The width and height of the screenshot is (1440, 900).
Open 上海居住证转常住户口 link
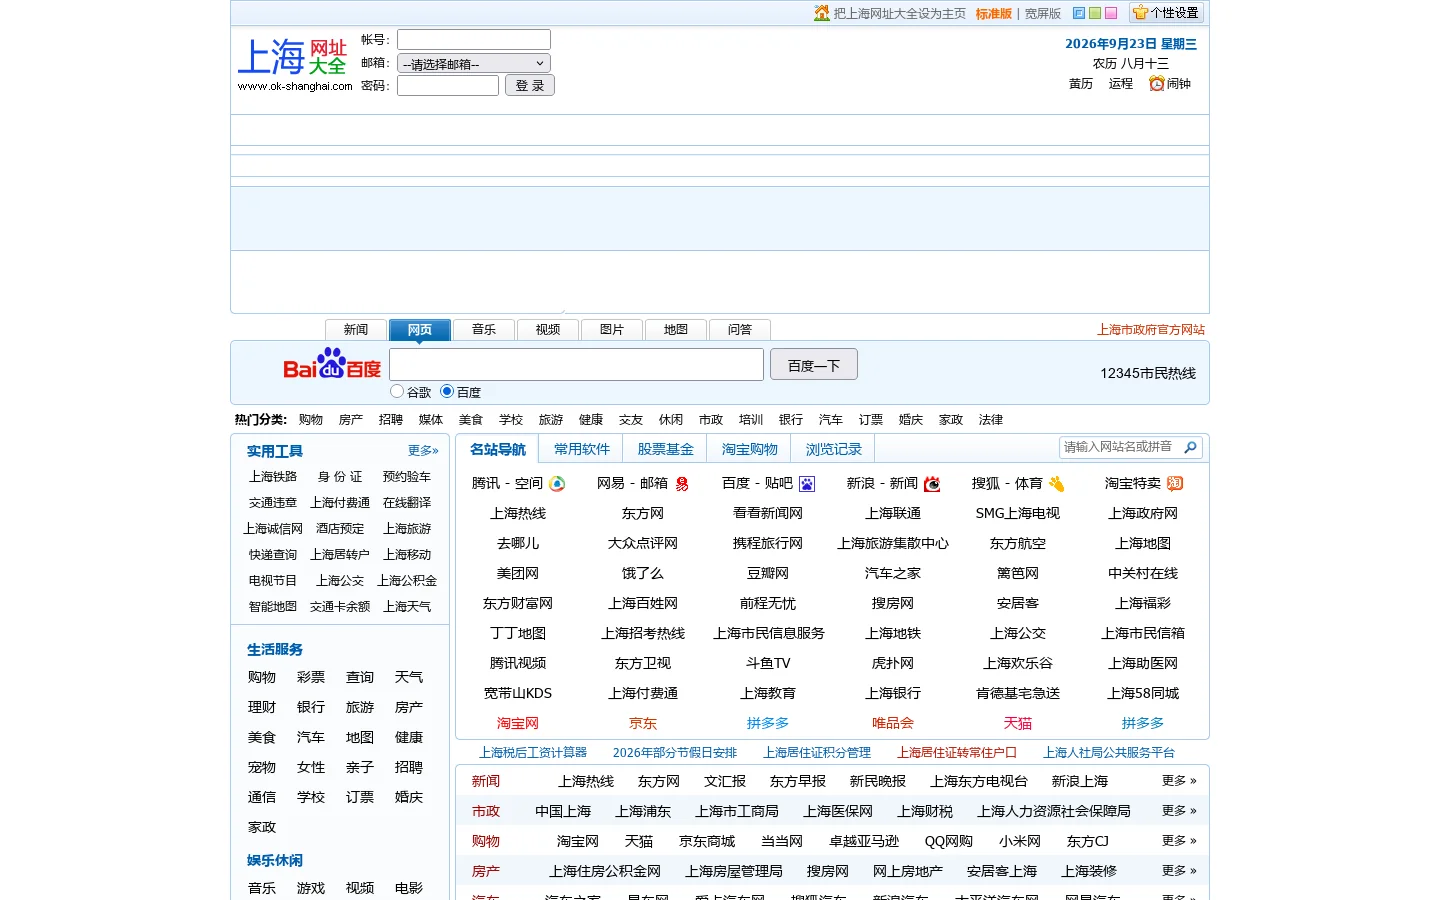point(957,753)
